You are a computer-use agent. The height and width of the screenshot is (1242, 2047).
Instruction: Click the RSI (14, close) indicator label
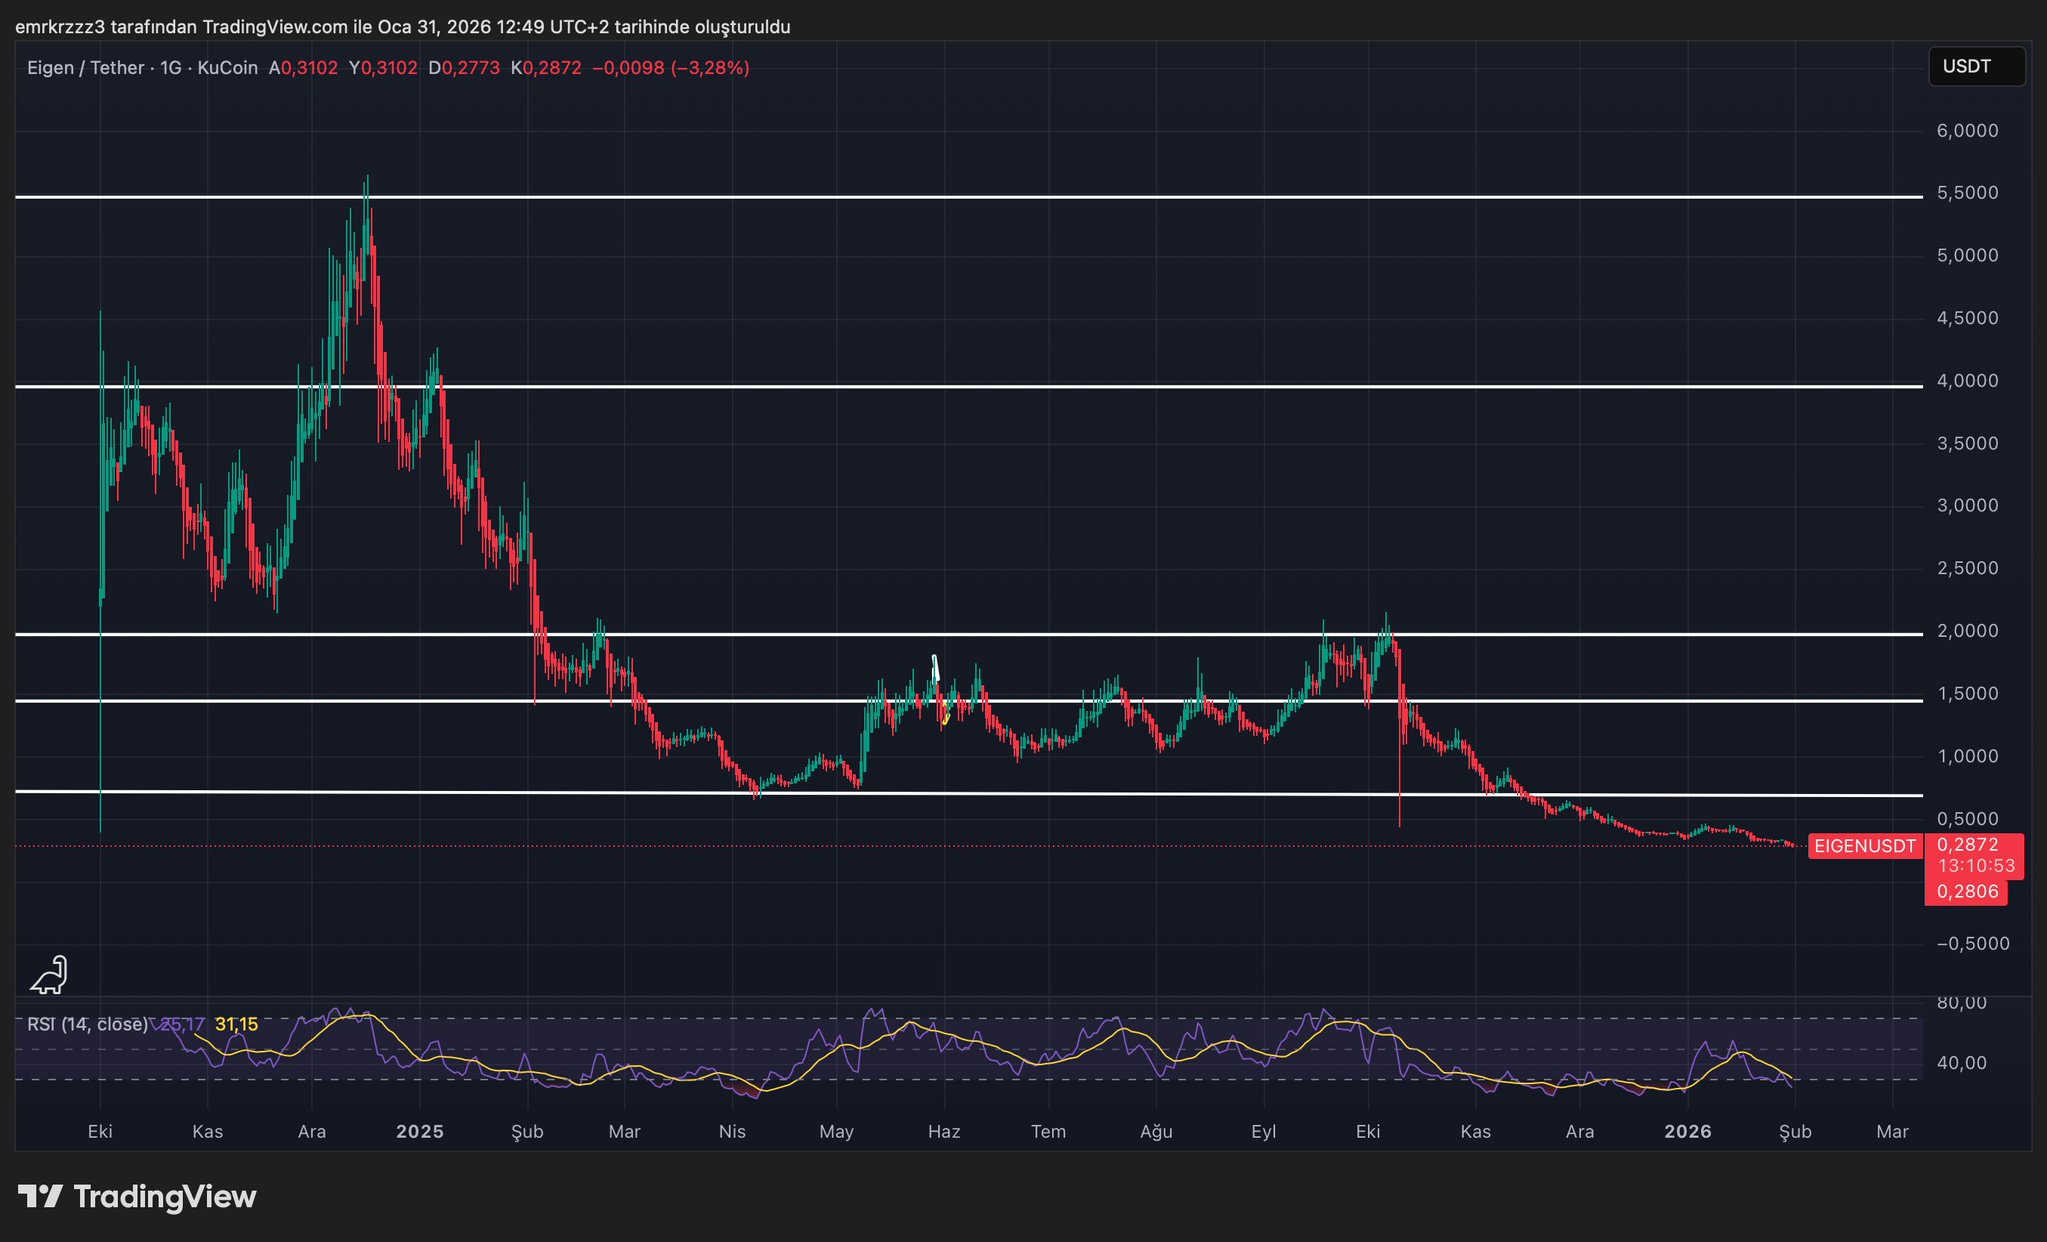(x=87, y=1024)
